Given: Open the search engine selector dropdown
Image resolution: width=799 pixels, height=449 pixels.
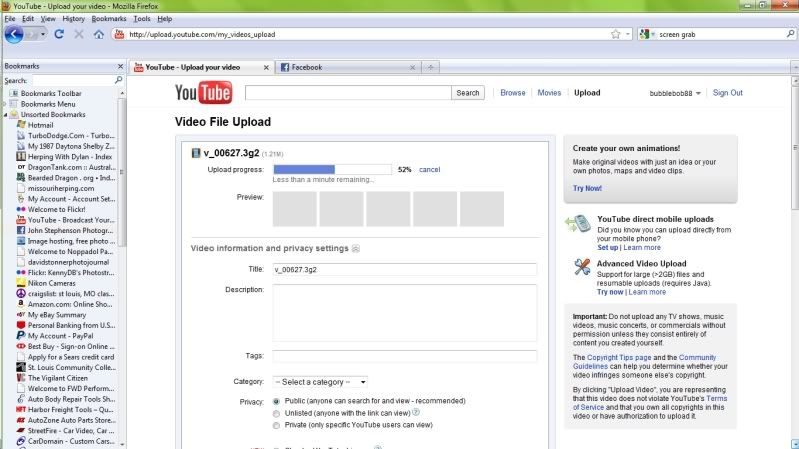Looking at the screenshot, I should tap(647, 34).
